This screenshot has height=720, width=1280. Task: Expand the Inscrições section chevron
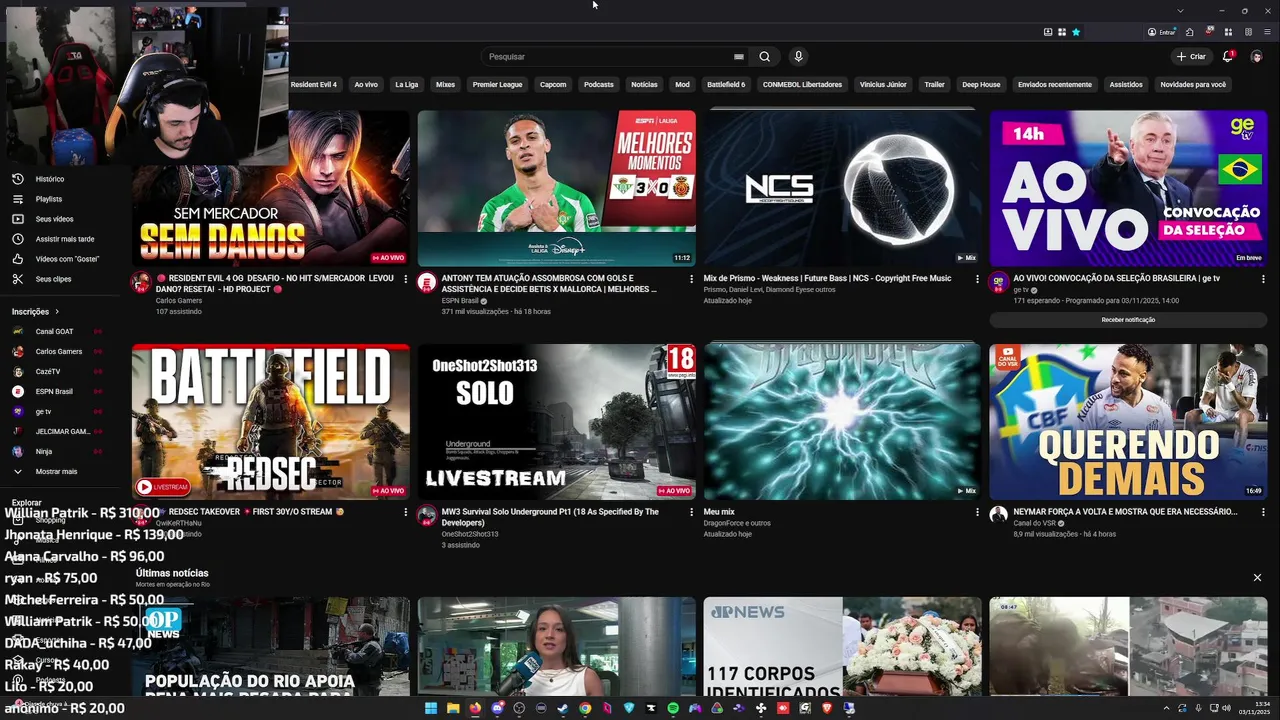57,311
